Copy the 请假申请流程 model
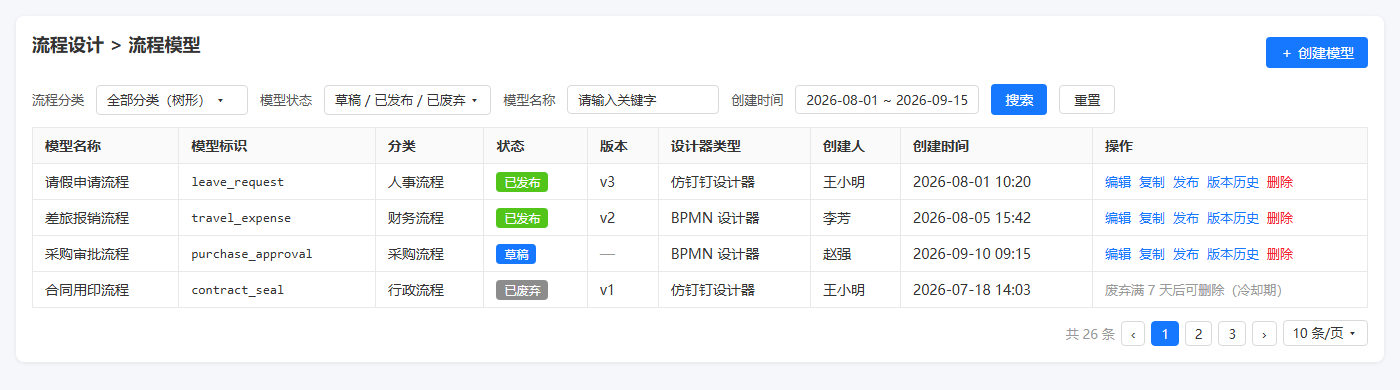Screen dimensions: 1400x390 coord(1152,182)
